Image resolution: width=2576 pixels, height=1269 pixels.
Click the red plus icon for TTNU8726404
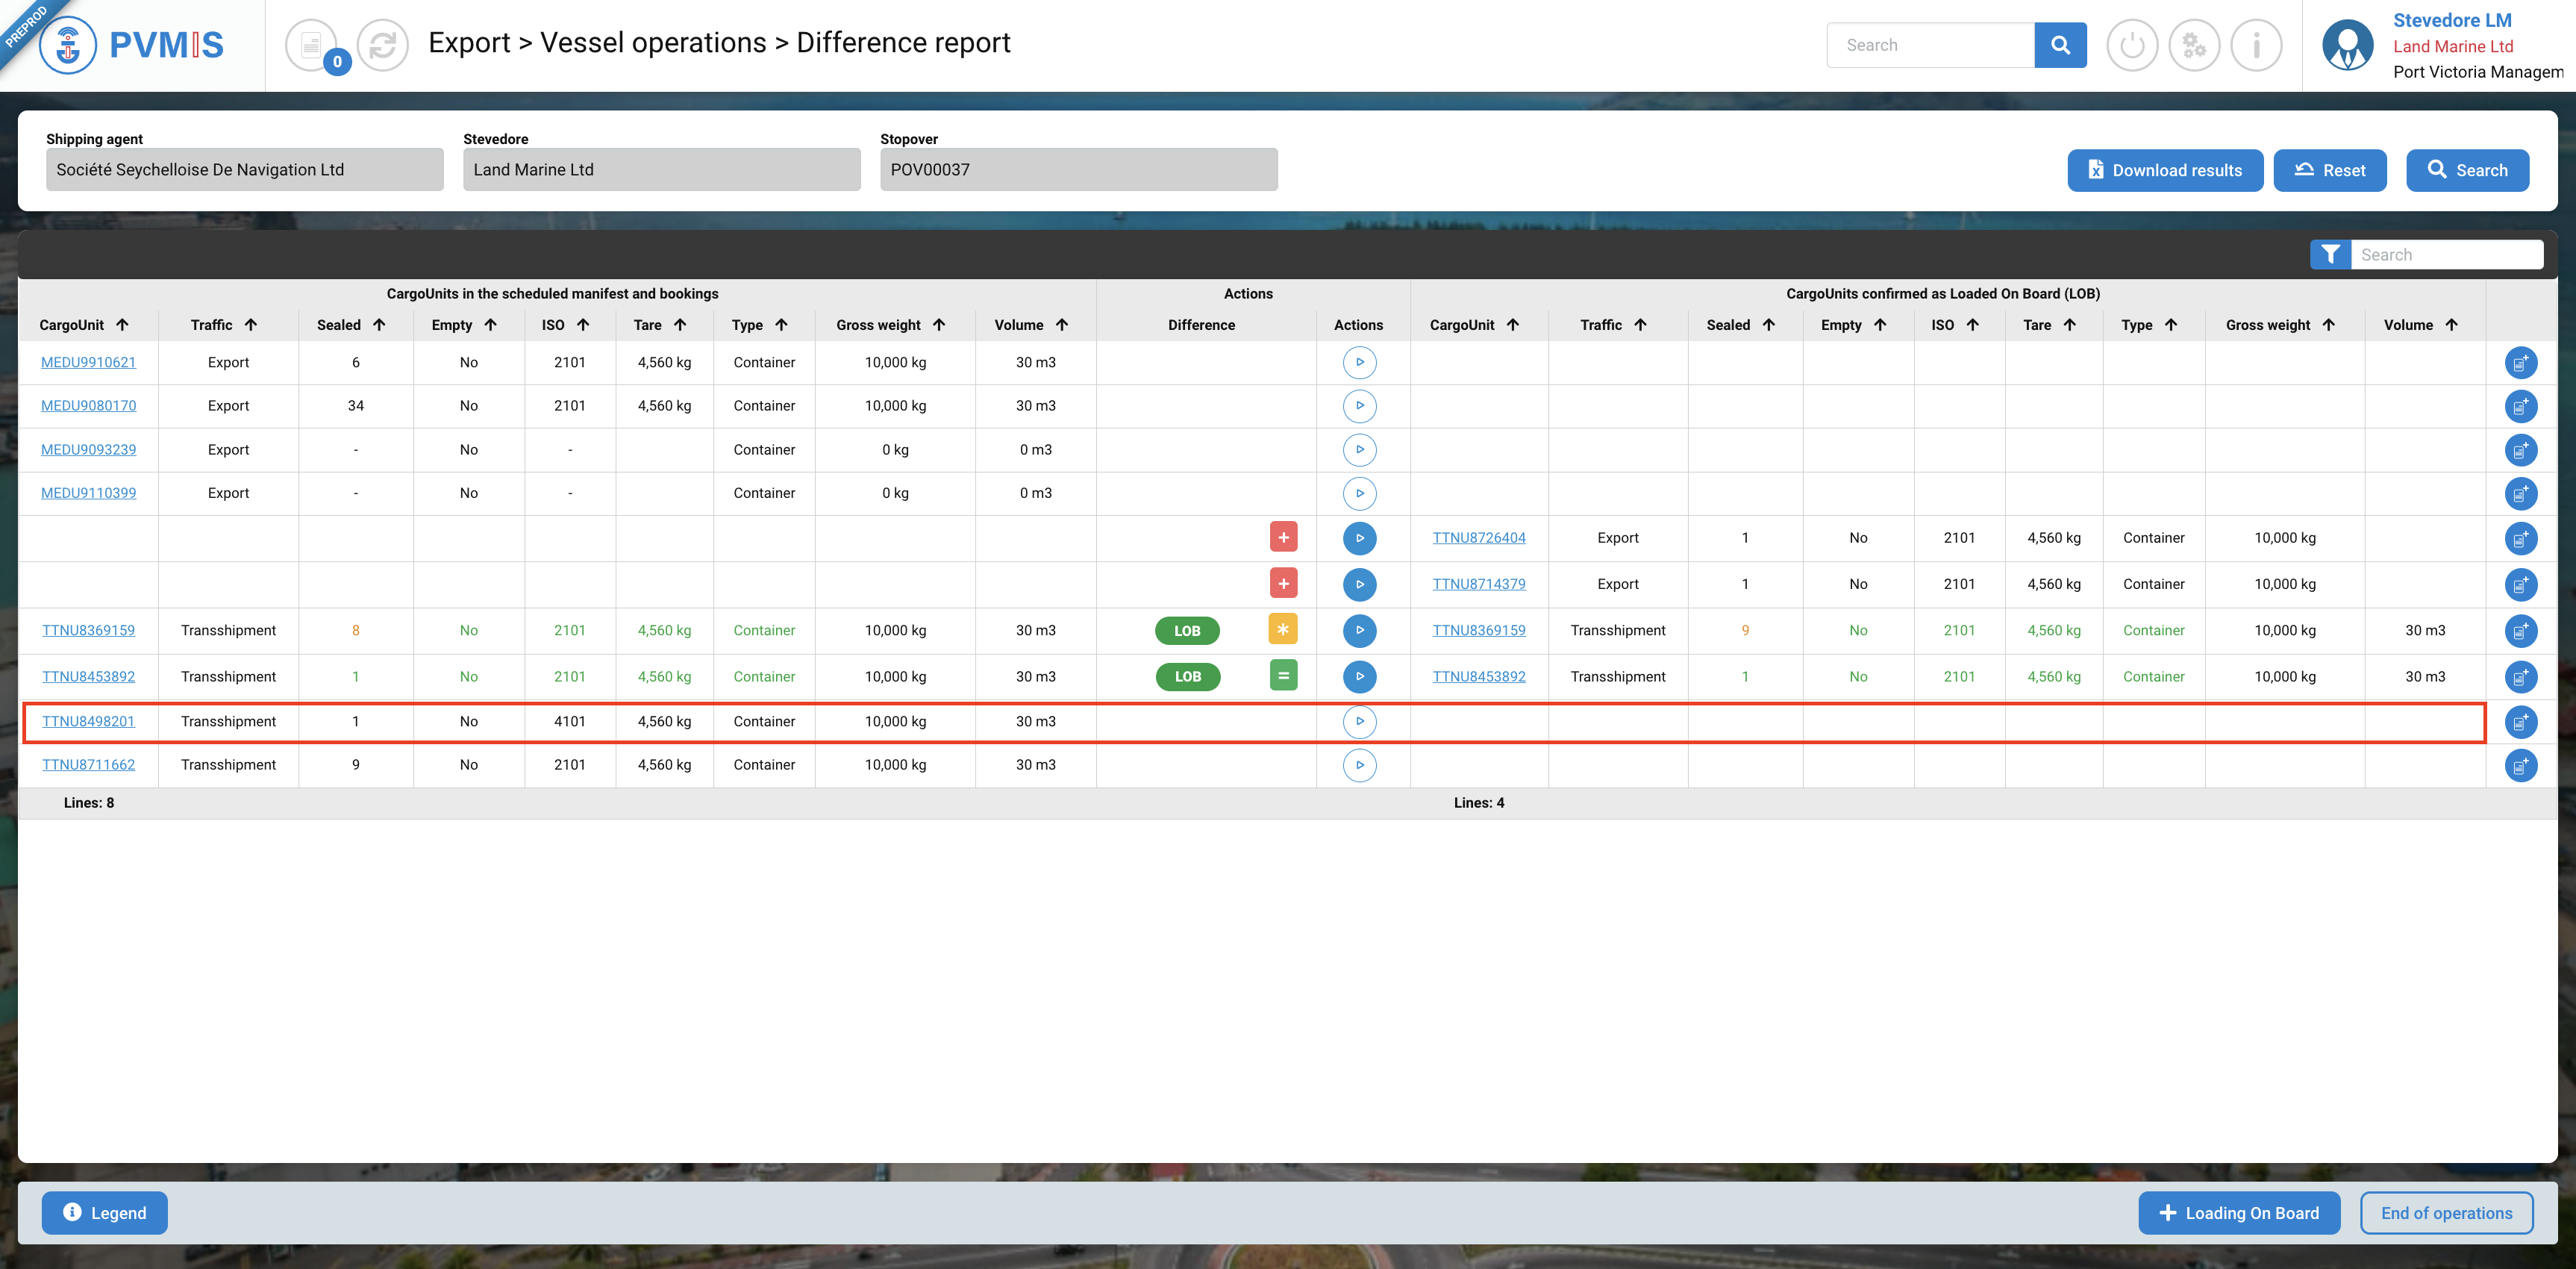[x=1283, y=537]
